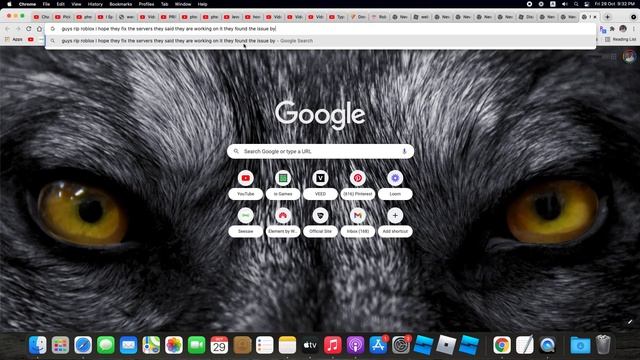
Task: Customize this page with the pencil icon
Action: pyautogui.click(x=630, y=322)
